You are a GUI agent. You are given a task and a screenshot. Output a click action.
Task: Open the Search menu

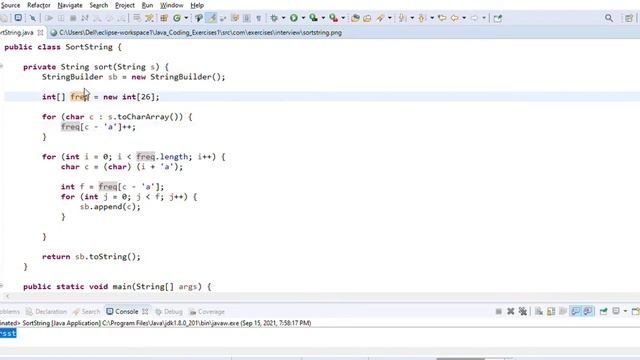pos(99,5)
